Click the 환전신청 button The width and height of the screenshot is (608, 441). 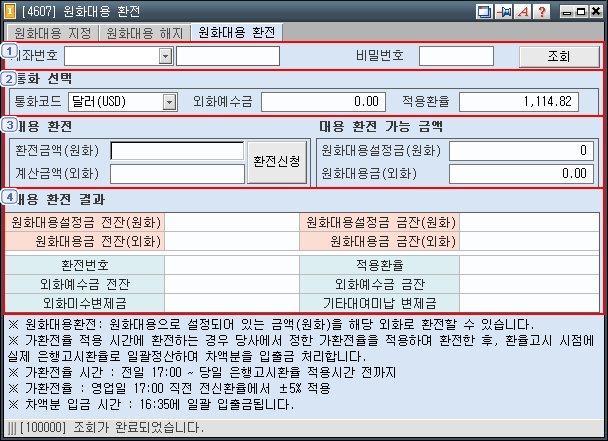point(277,162)
